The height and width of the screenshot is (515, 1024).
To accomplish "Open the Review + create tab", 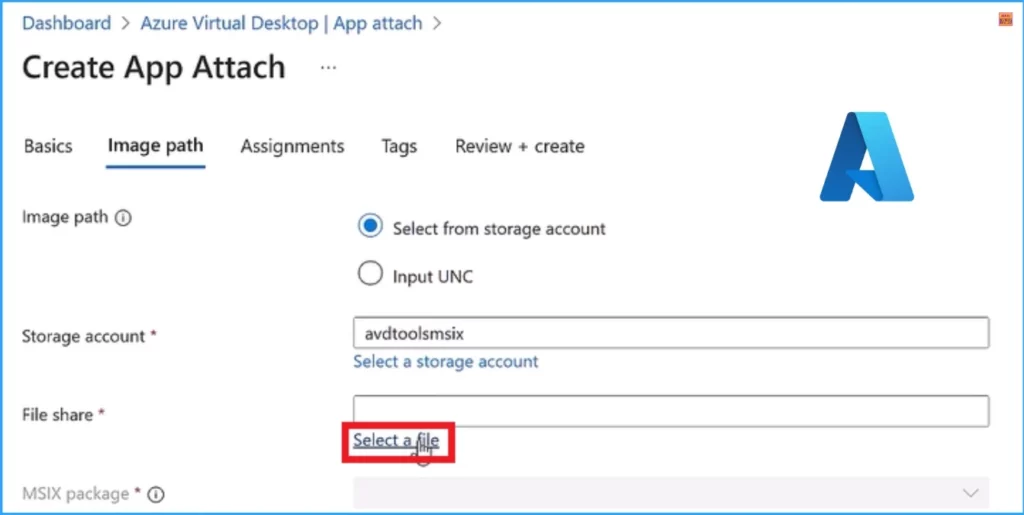I will 519,146.
